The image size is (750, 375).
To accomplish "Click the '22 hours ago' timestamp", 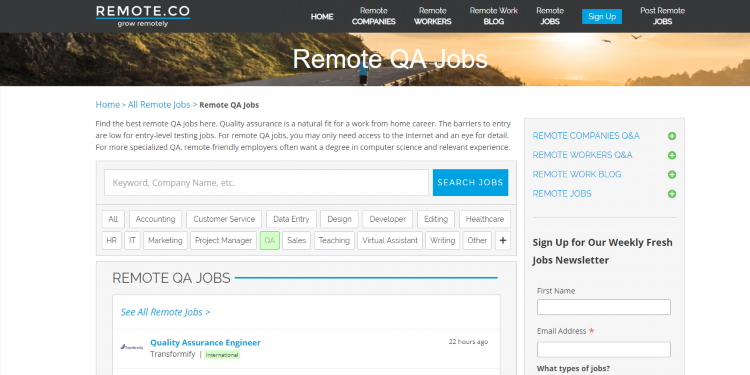I will pos(468,342).
